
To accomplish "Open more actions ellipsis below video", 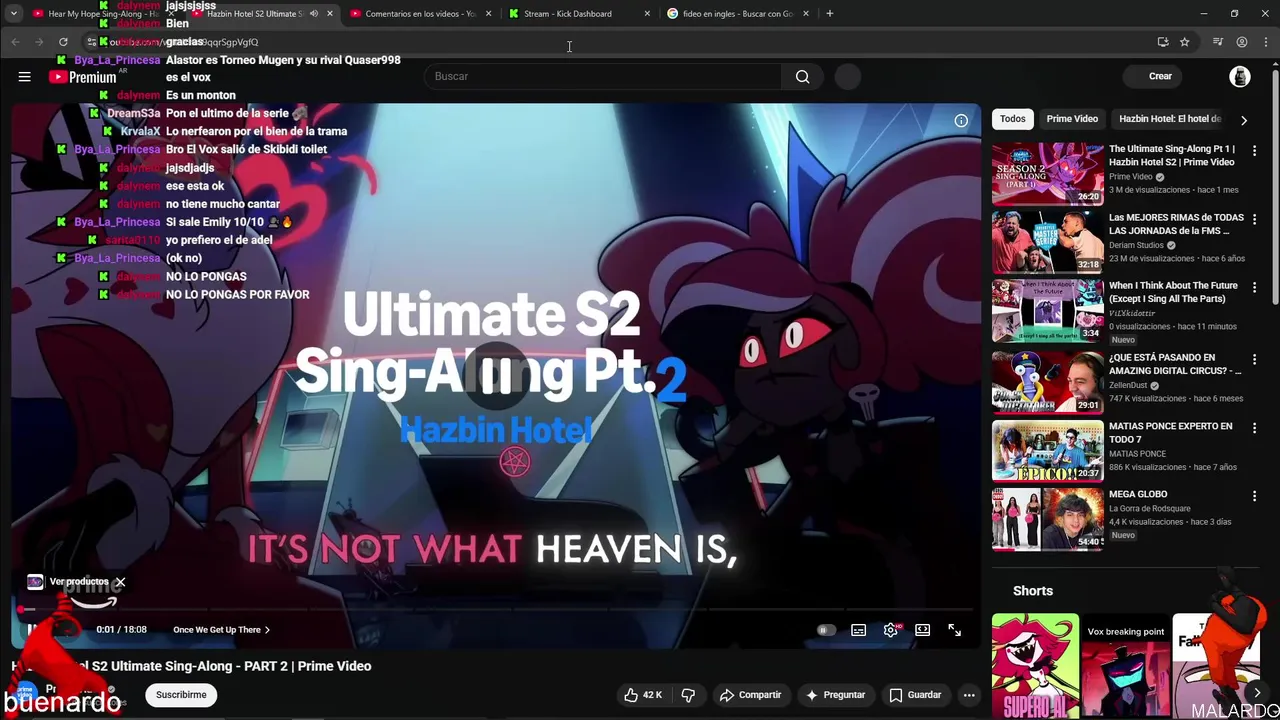I will (x=969, y=695).
